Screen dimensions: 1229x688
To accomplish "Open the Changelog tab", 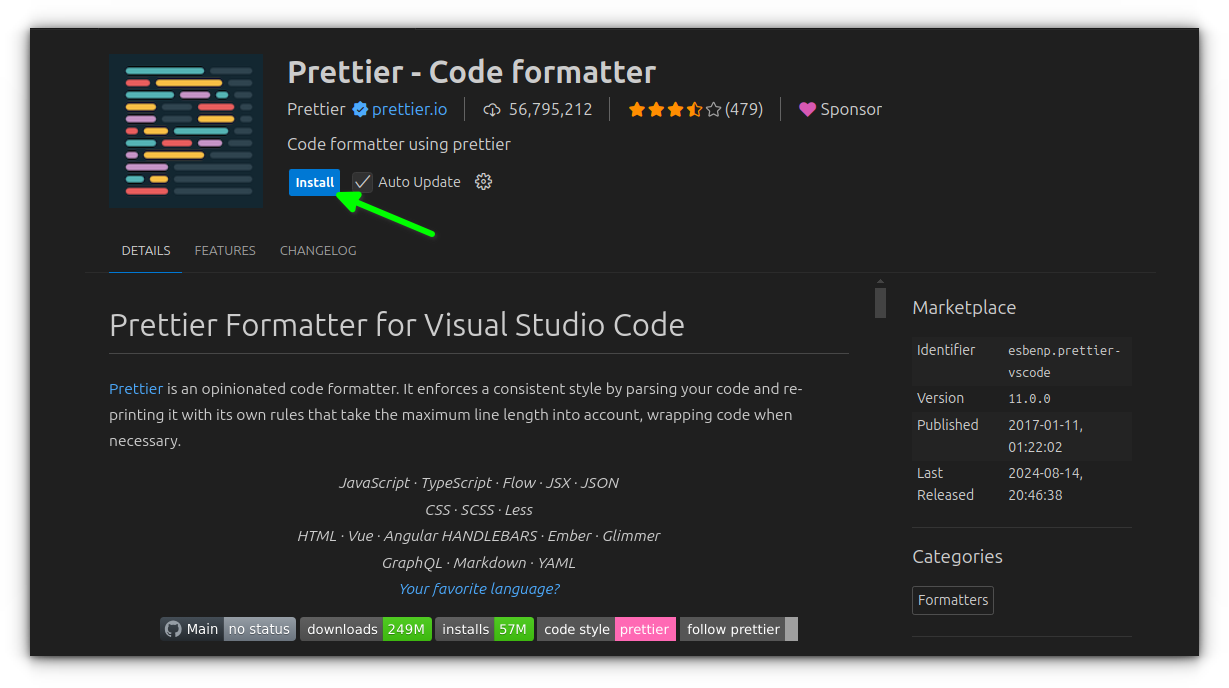I will (318, 251).
